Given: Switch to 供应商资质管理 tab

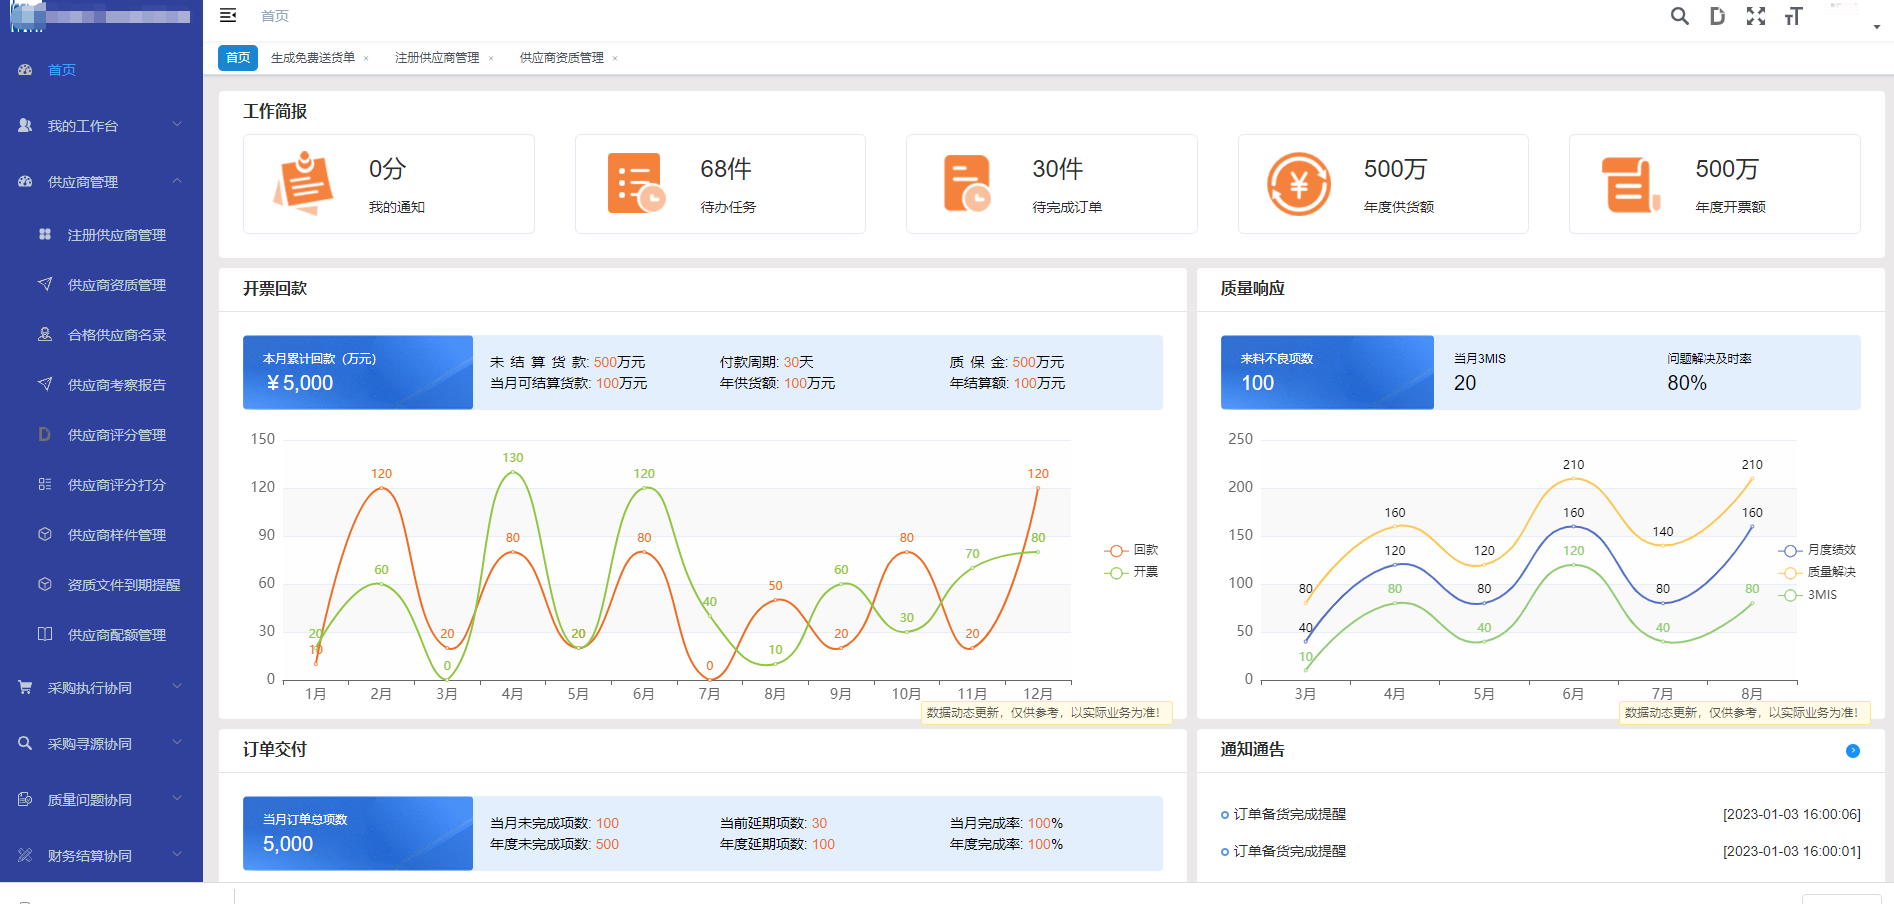Looking at the screenshot, I should tap(562, 58).
